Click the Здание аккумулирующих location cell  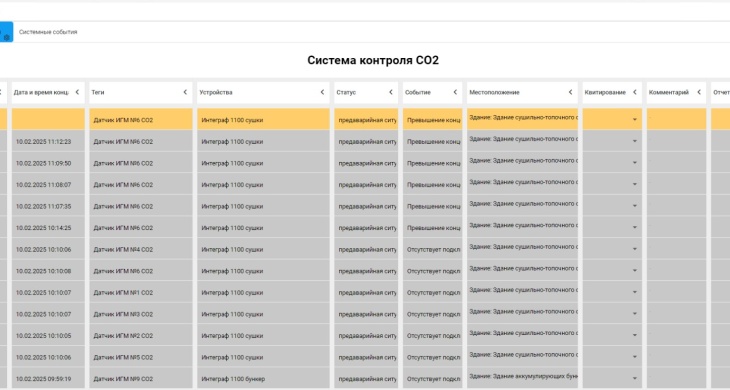pos(522,379)
